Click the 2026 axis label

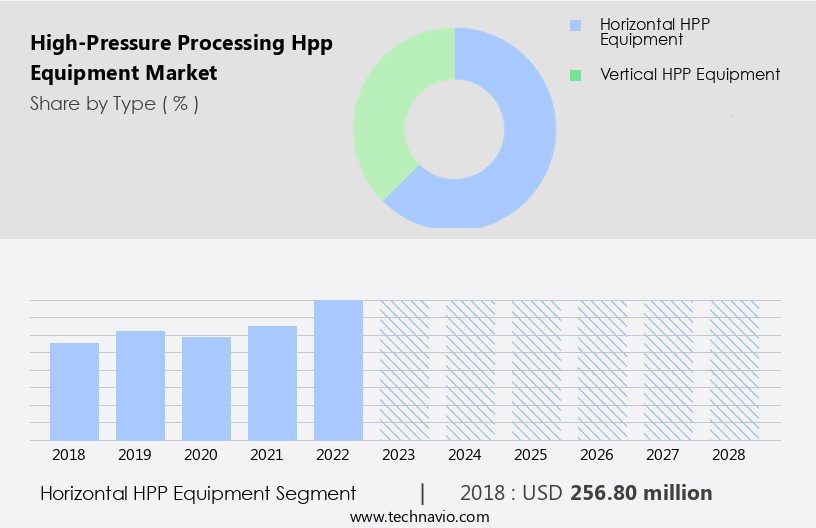coord(597,455)
